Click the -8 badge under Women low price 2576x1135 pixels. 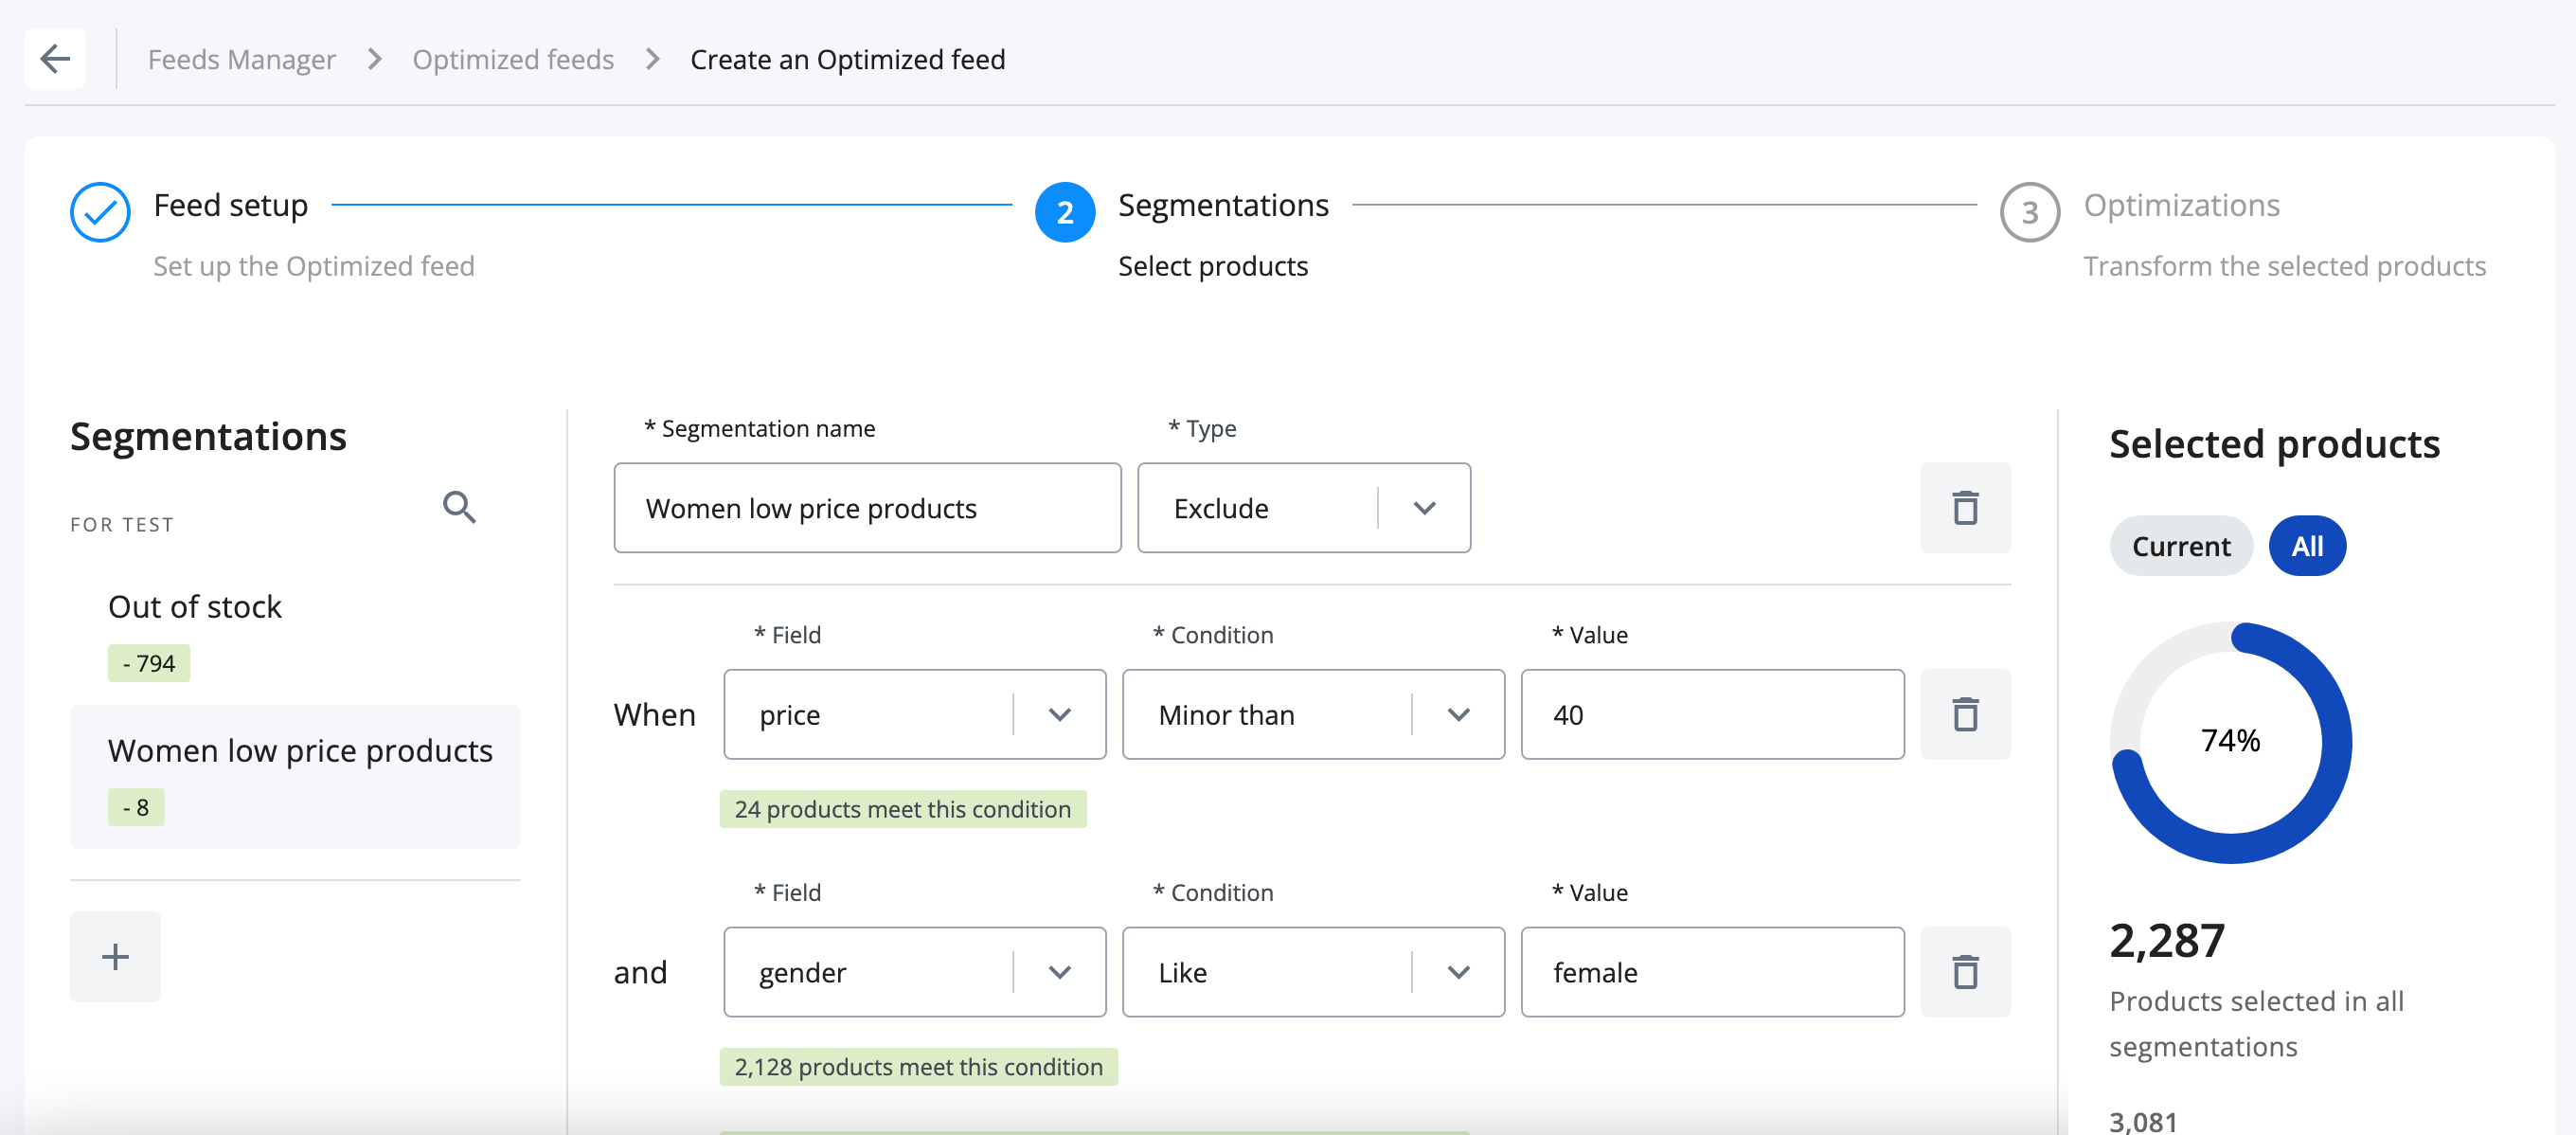136,807
